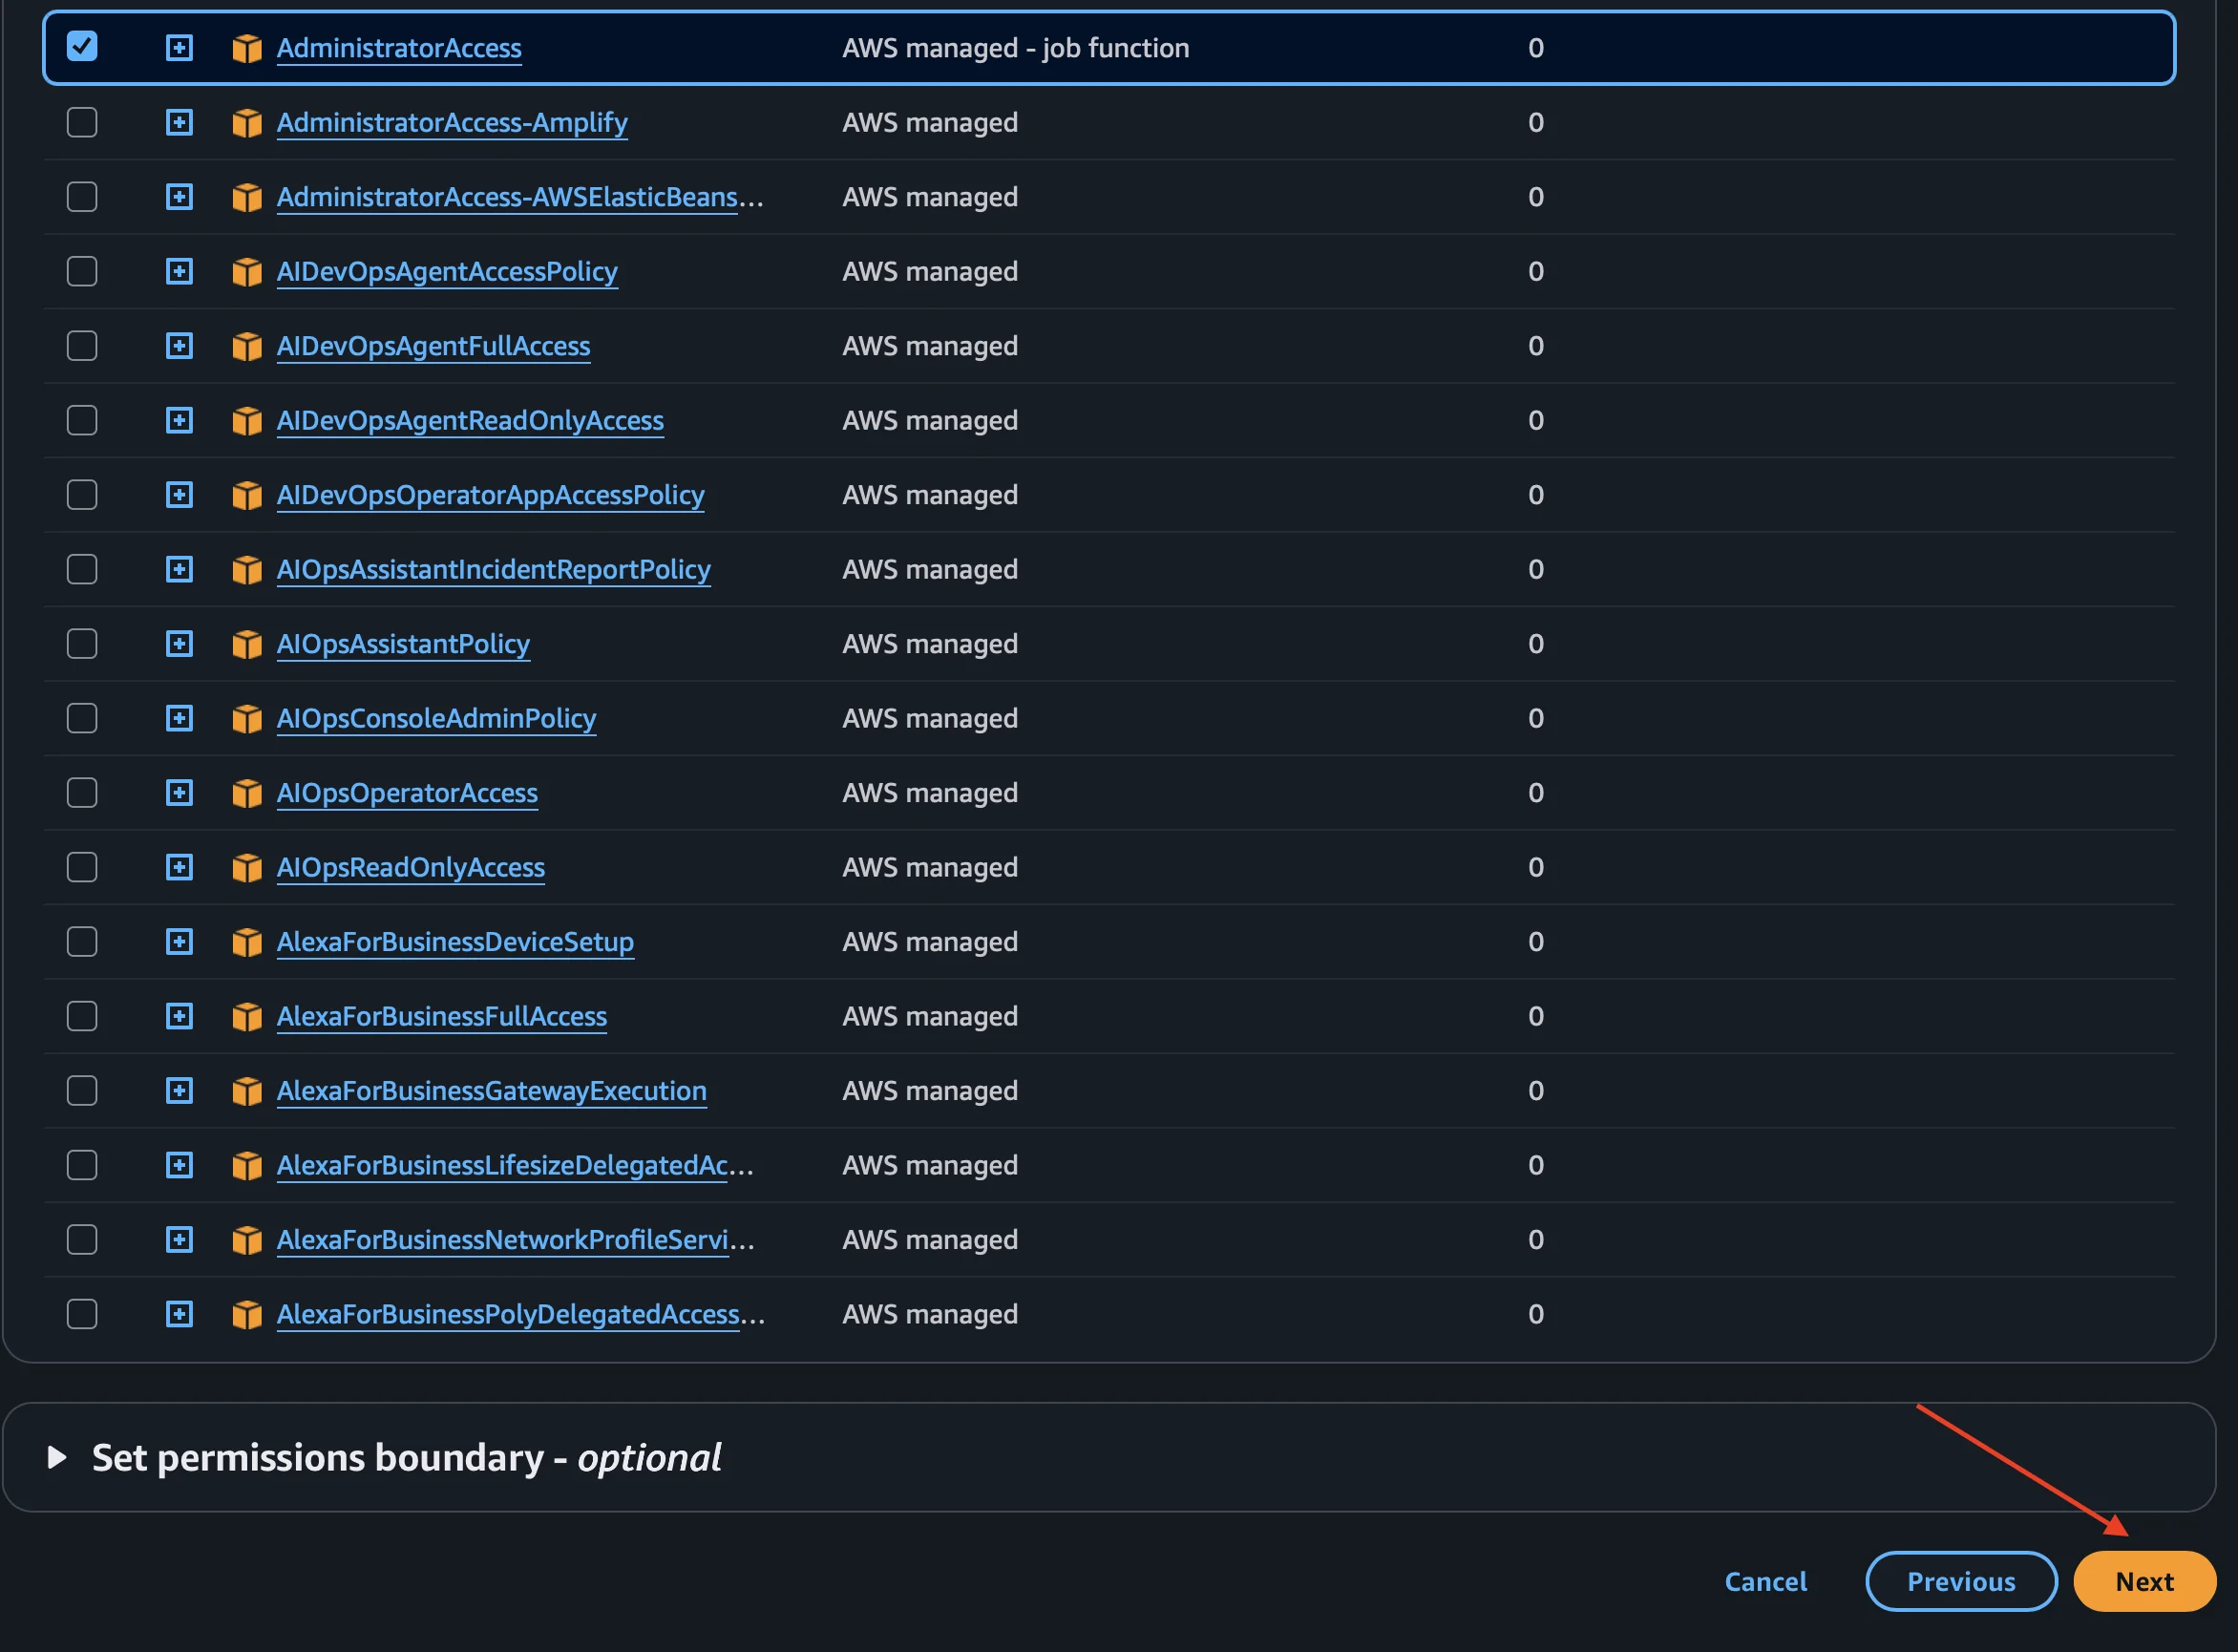Click the policy icon next to AIOpsReadOnlyAccess
Screen dimensions: 2238x1652
pyautogui.click(x=247, y=867)
